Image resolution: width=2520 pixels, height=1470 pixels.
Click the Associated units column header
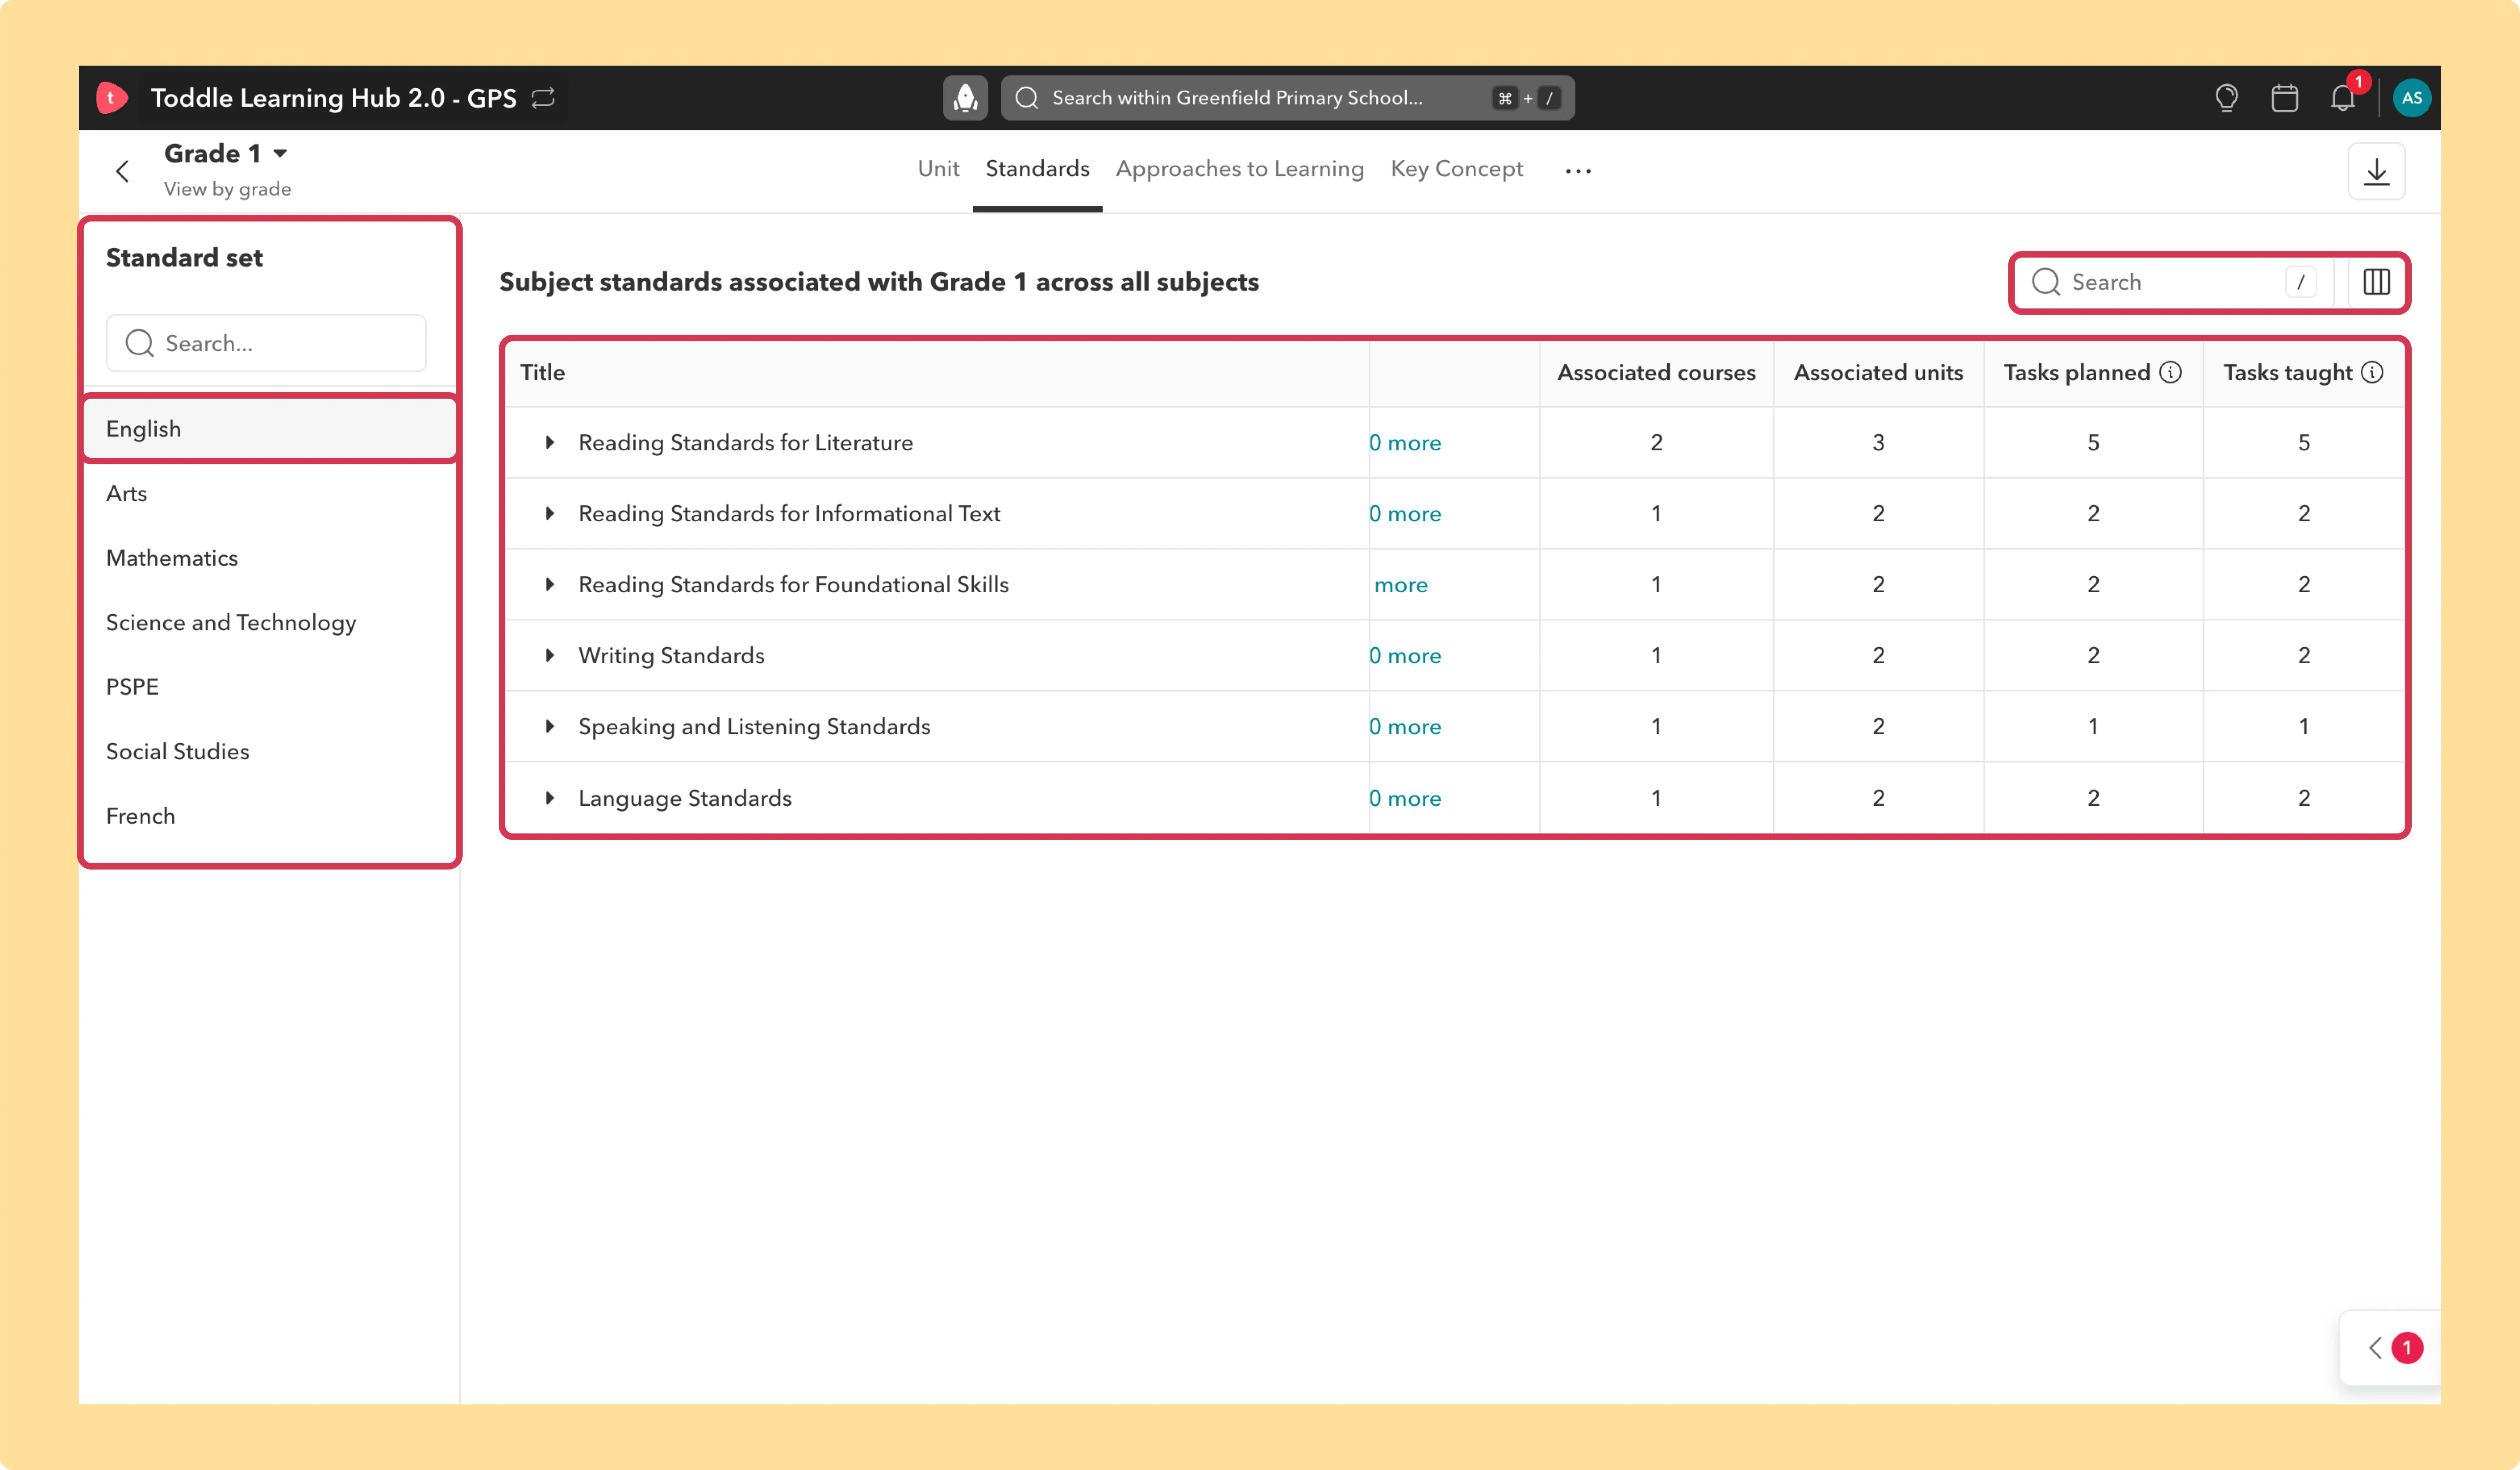tap(1878, 372)
